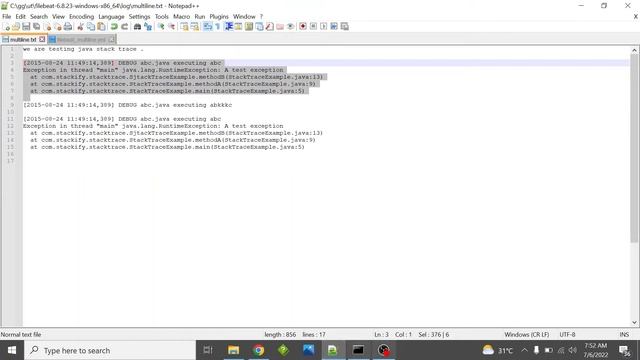Open the Language menu
The height and width of the screenshot is (360, 640).
coord(111,17)
